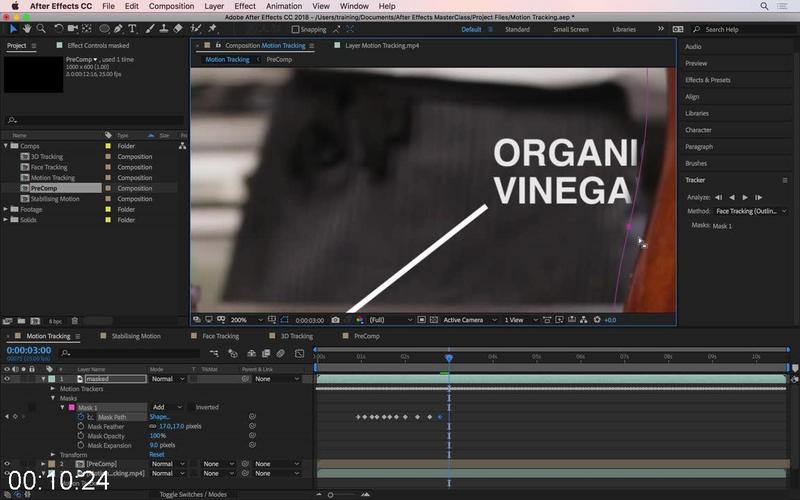This screenshot has height=500, width=800.
Task: Create a new folder in Project panel
Action: 21,321
